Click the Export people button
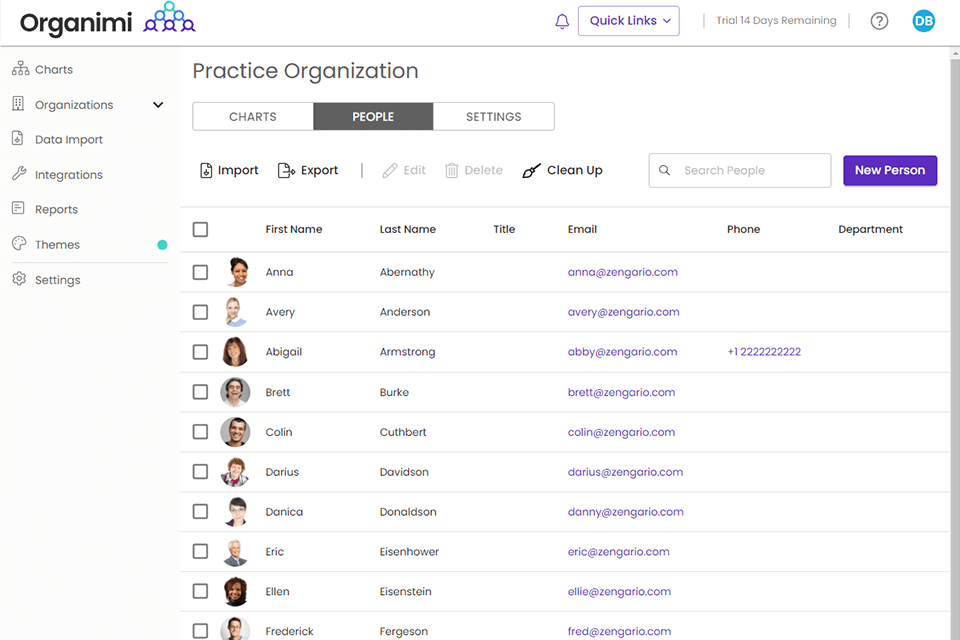The height and width of the screenshot is (640, 960). pos(308,170)
